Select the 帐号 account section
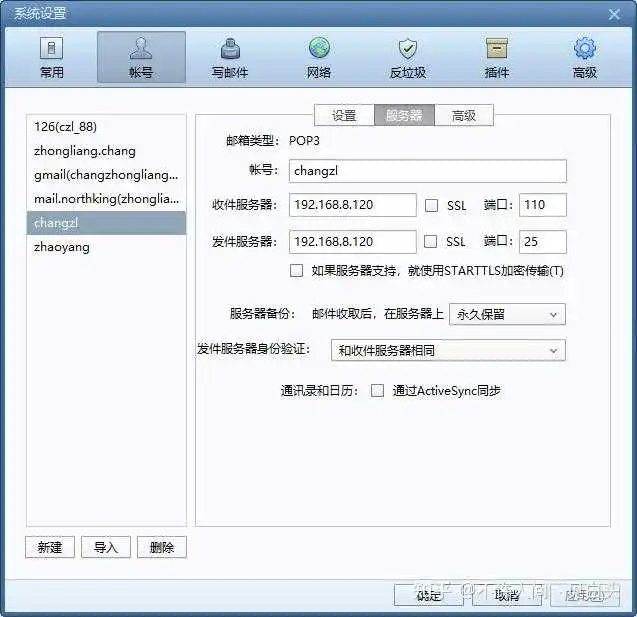The image size is (637, 617). 141,57
